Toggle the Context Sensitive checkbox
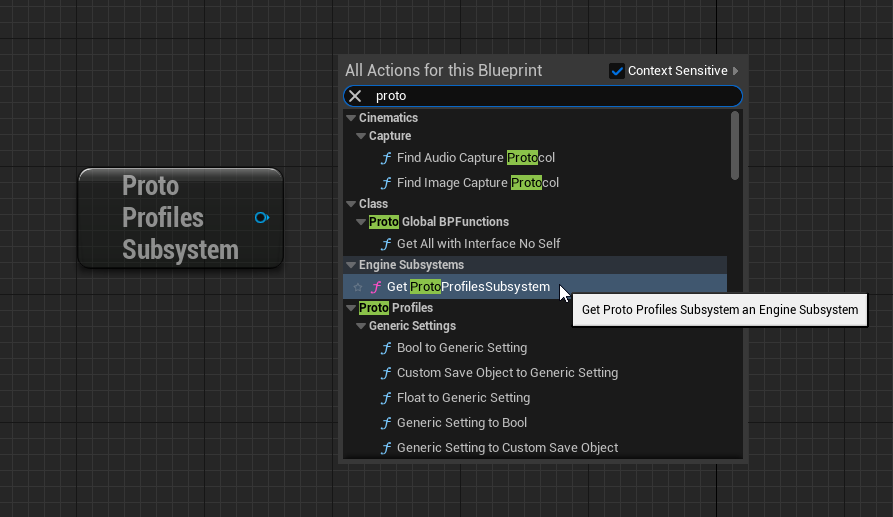 [617, 71]
